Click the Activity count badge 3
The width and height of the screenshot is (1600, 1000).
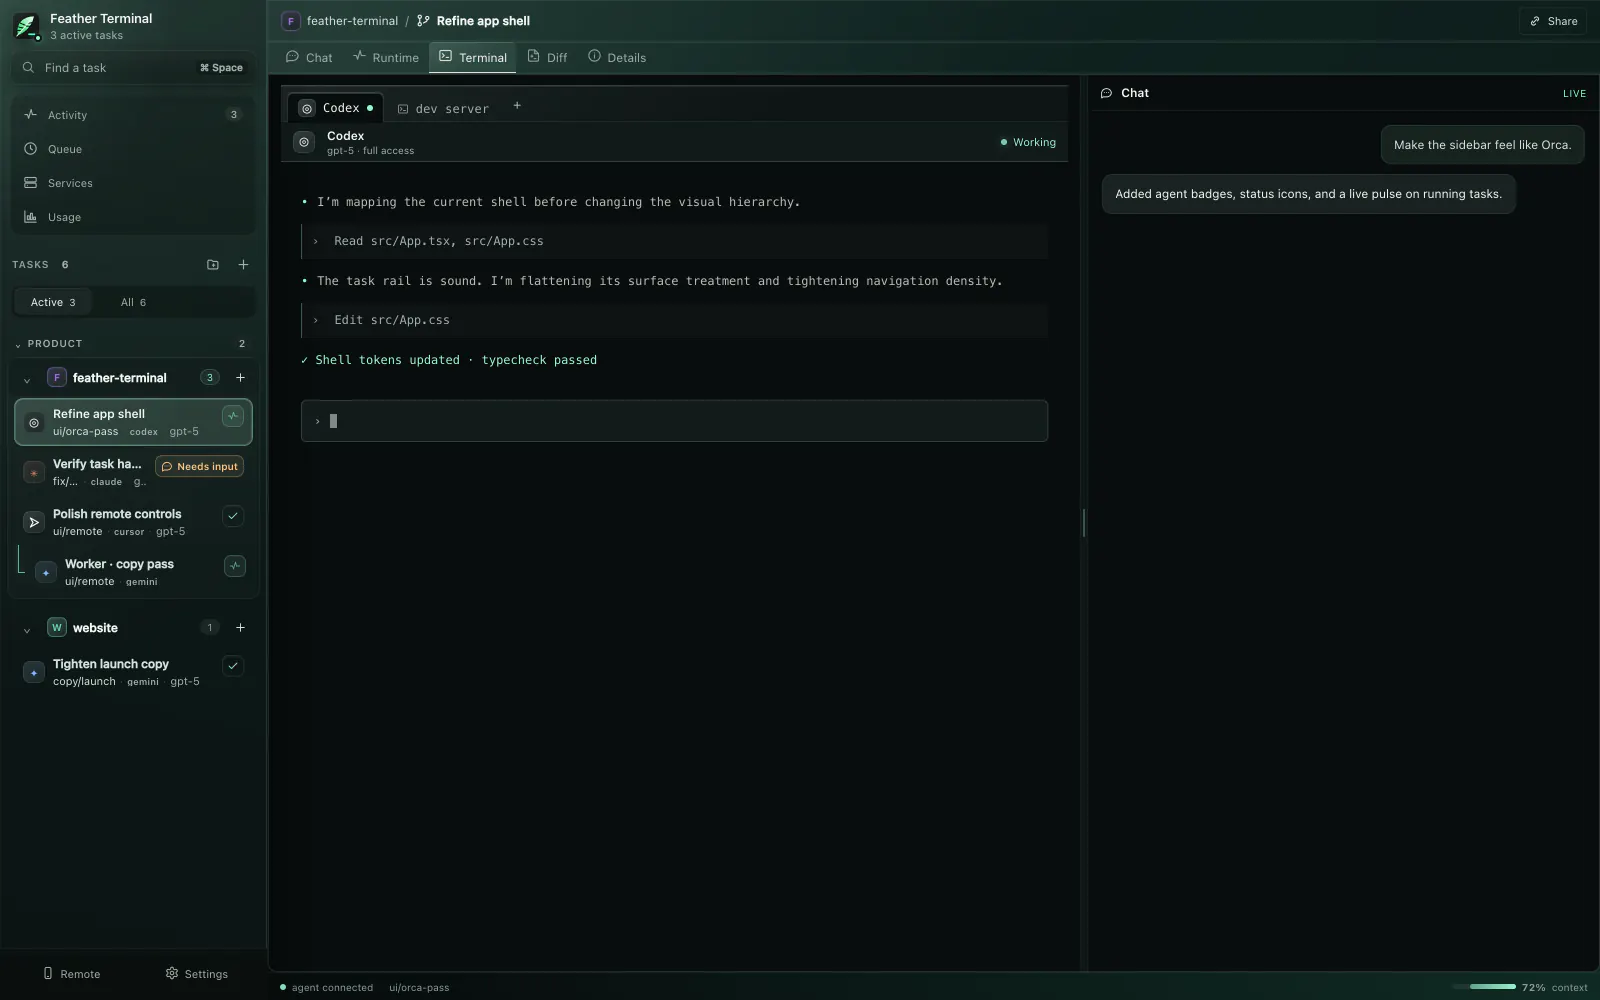coord(234,115)
